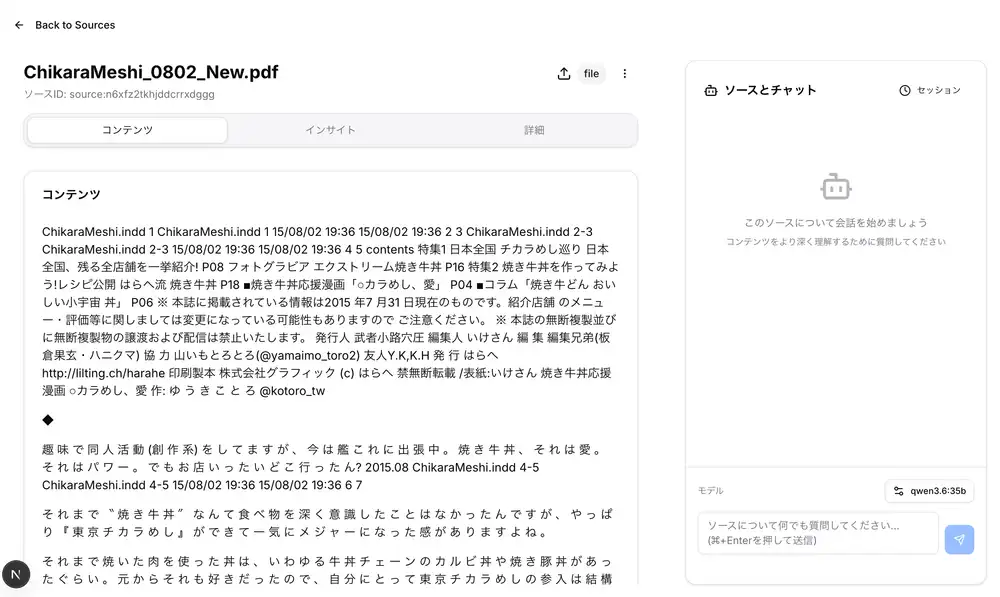
Task: Click the back arrow before Back to Sources
Action: [18, 25]
